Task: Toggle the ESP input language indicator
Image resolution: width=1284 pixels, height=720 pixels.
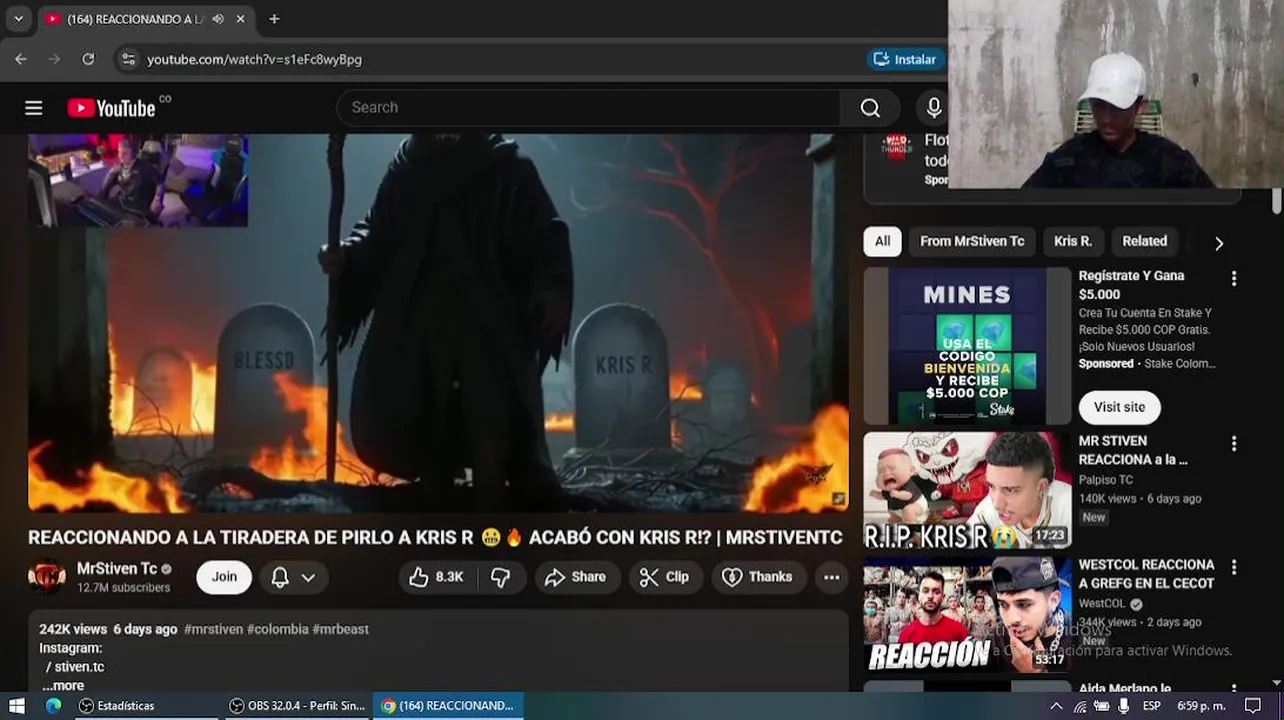Action: 1152,706
